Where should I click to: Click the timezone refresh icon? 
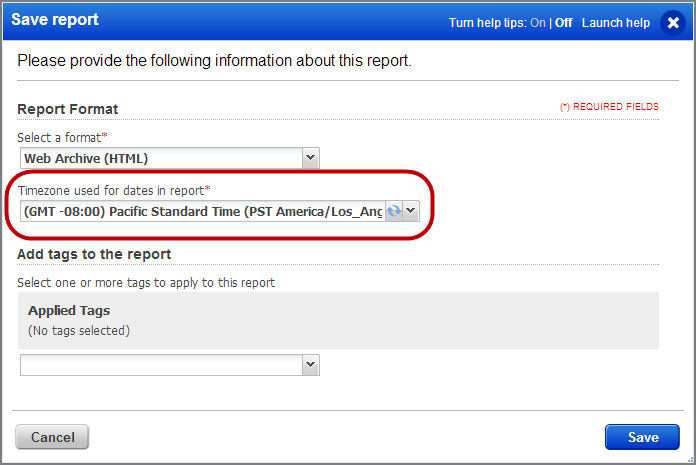394,211
